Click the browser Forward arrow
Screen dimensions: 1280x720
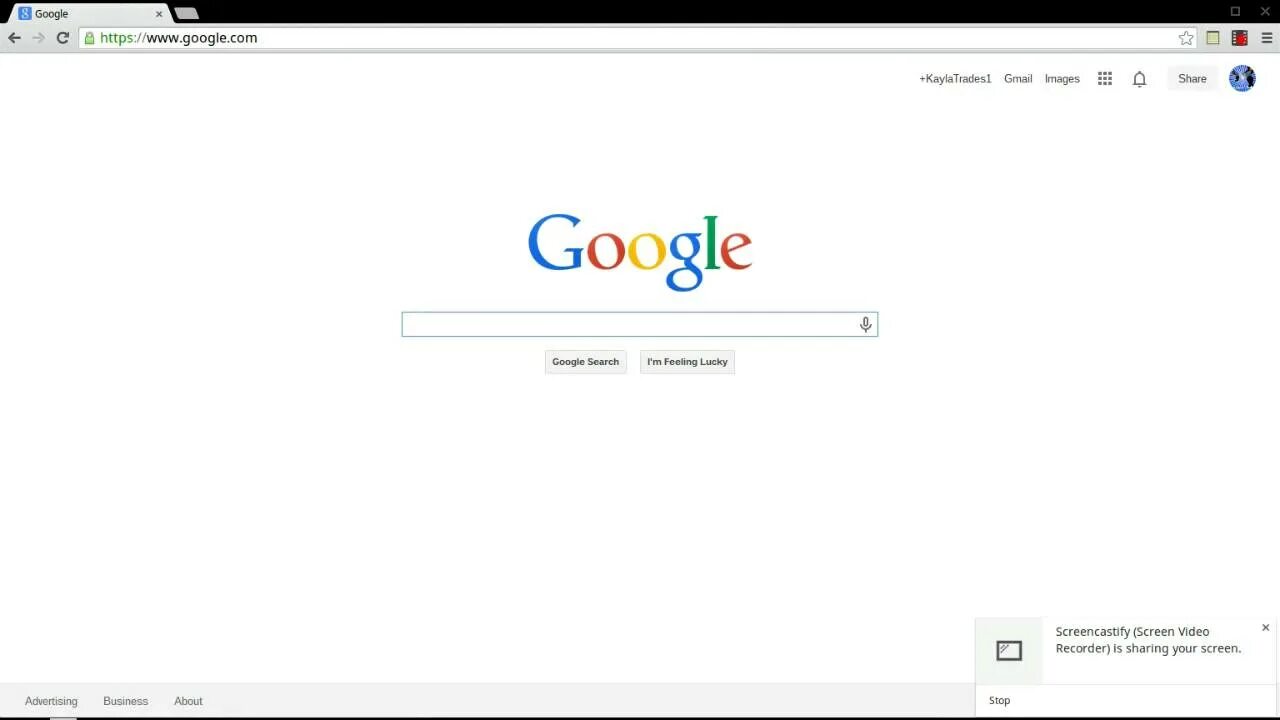tap(38, 38)
